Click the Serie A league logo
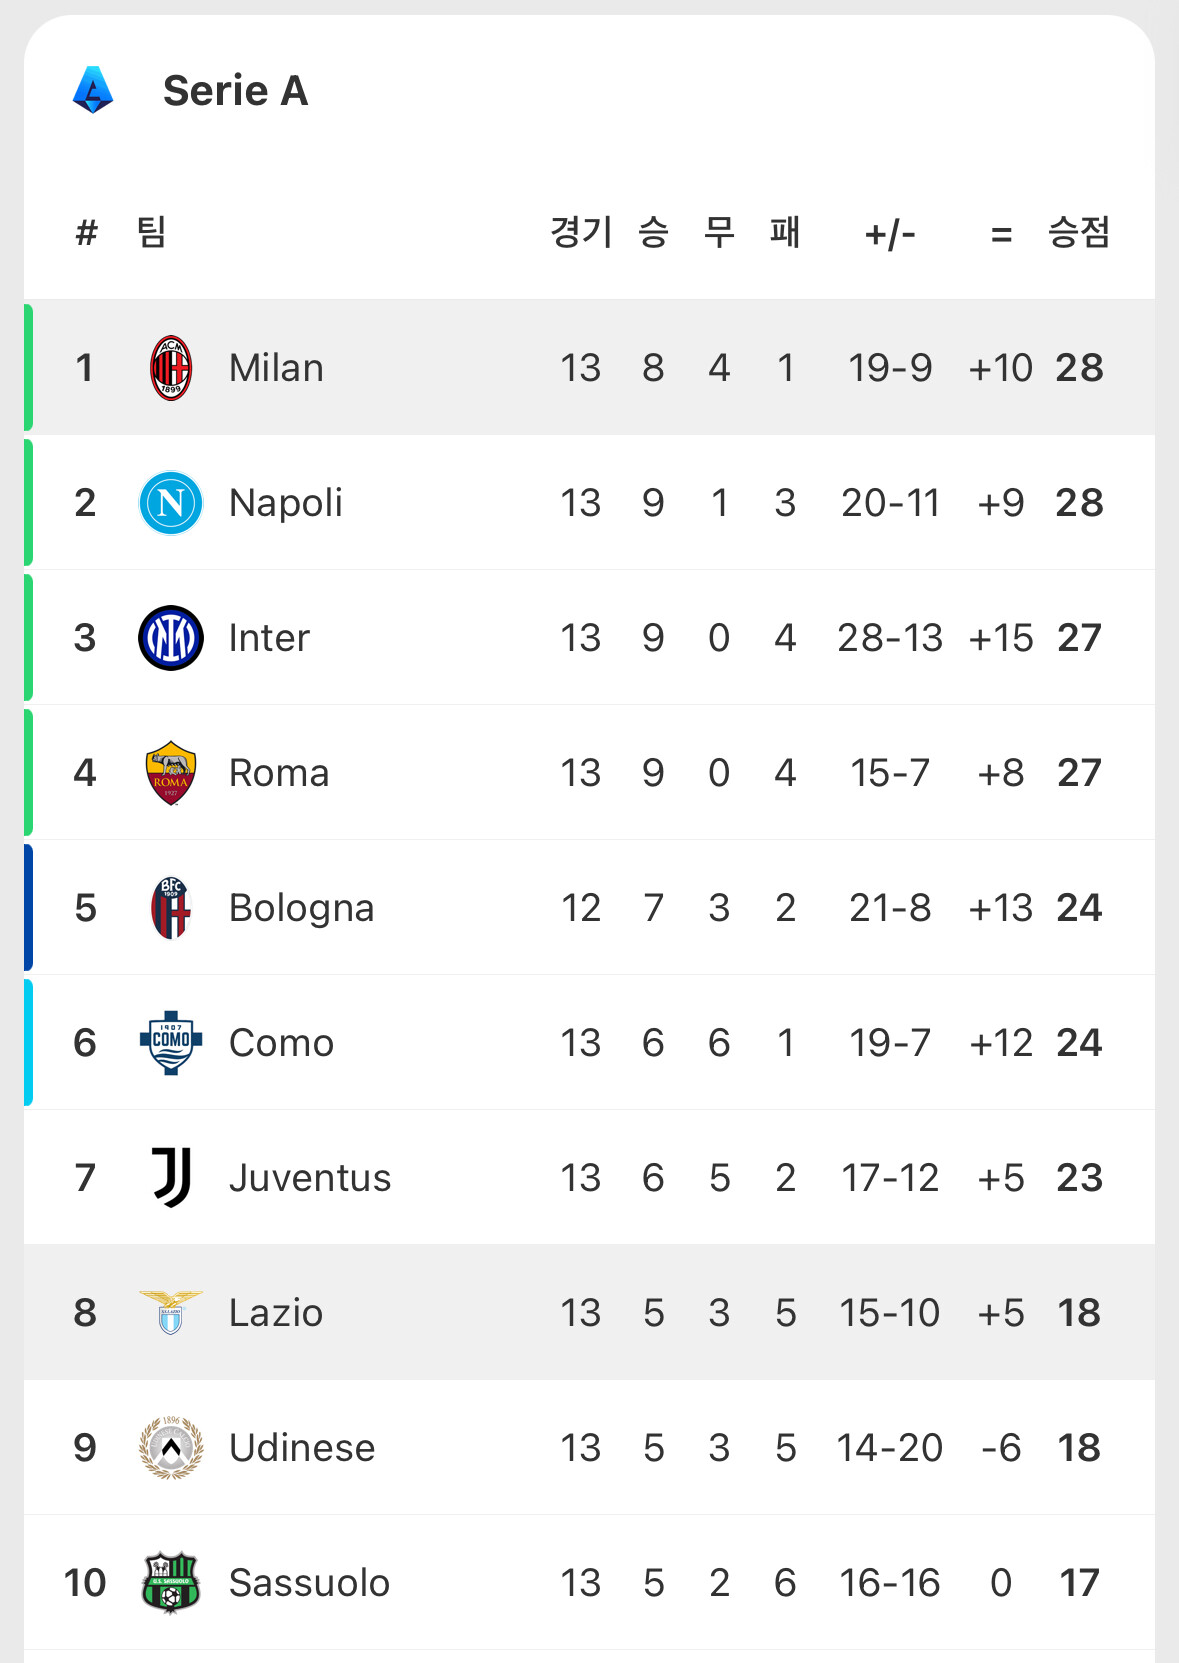Image resolution: width=1179 pixels, height=1663 pixels. click(93, 90)
